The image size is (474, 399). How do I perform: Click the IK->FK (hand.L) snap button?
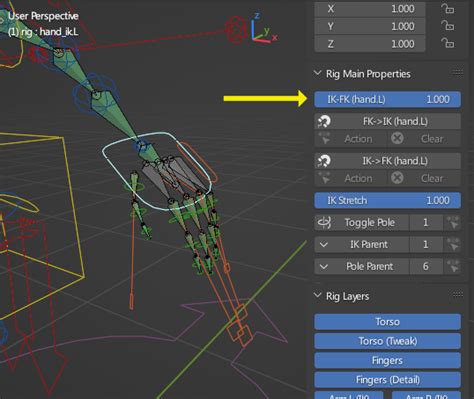coord(388,161)
